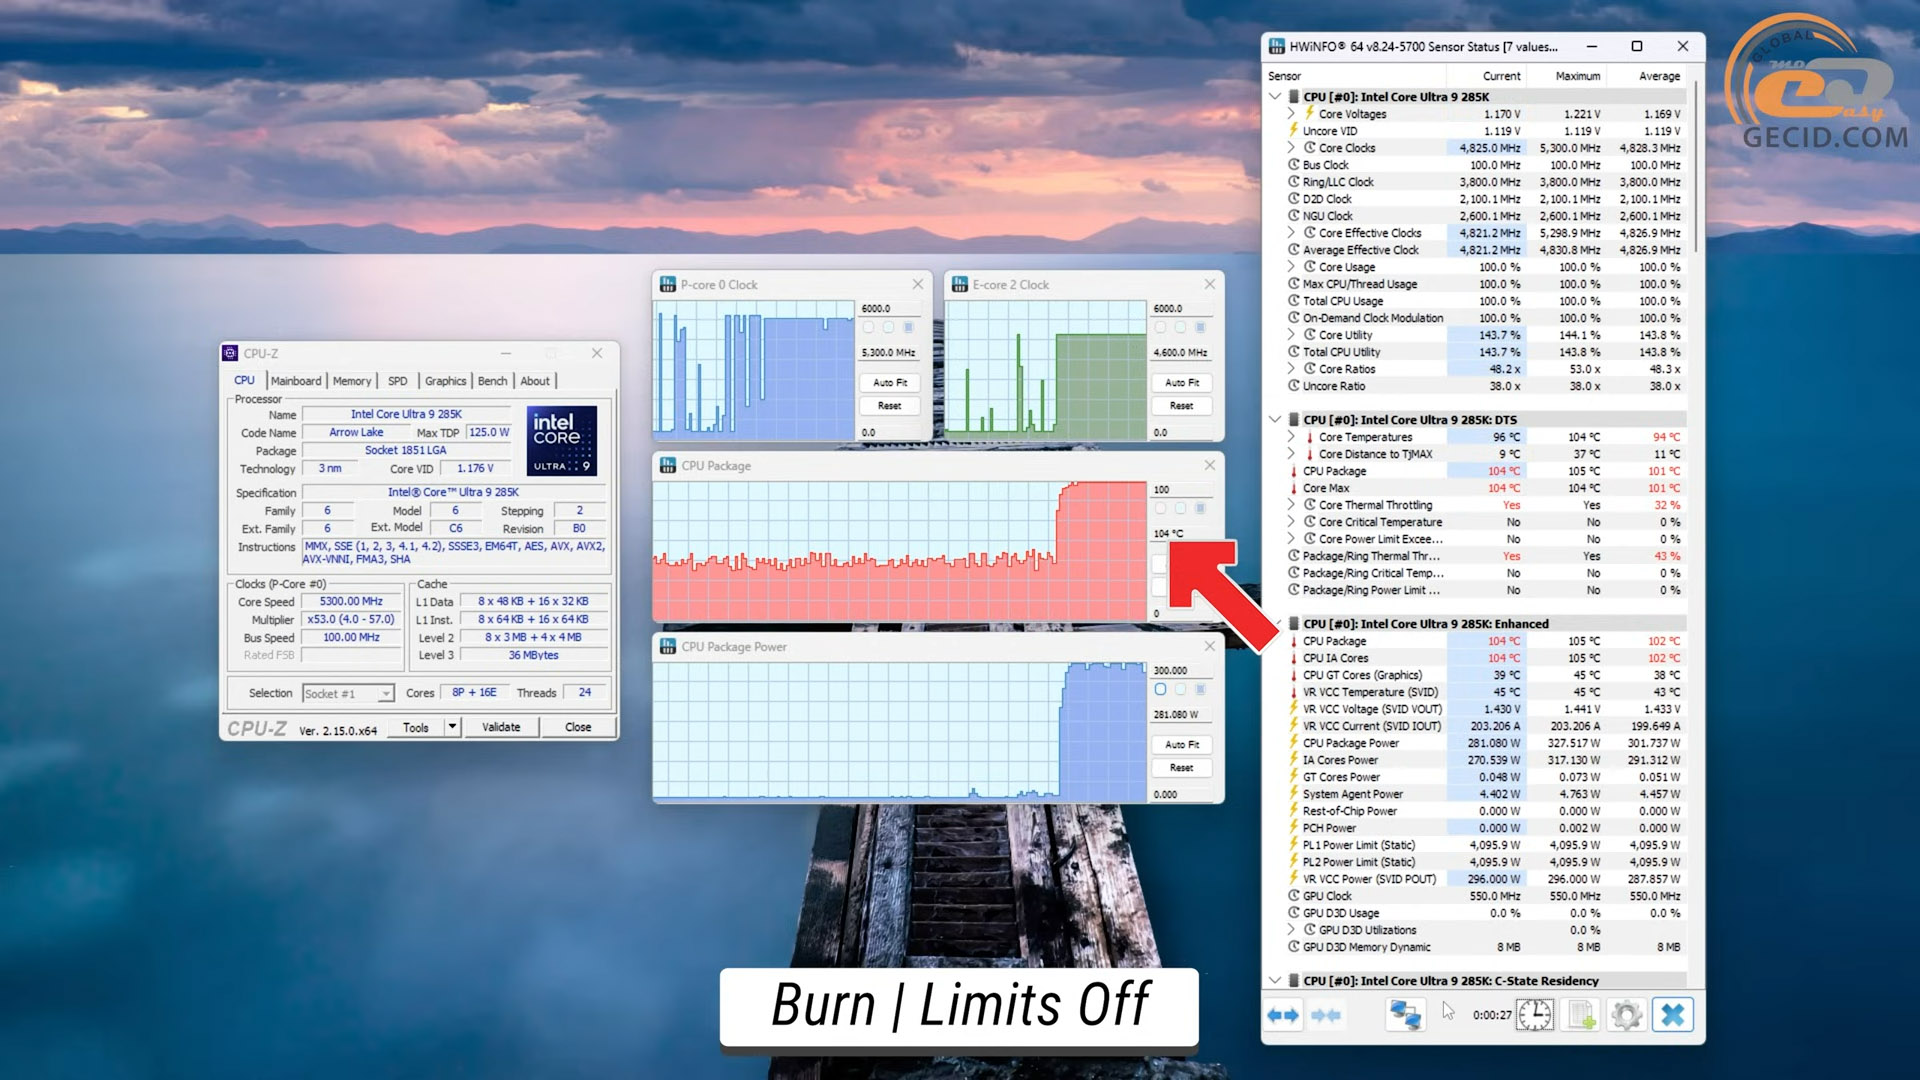1920x1080 pixels.
Task: Click the 300.000 maximum field in CPU Package Power window
Action: 1181,671
